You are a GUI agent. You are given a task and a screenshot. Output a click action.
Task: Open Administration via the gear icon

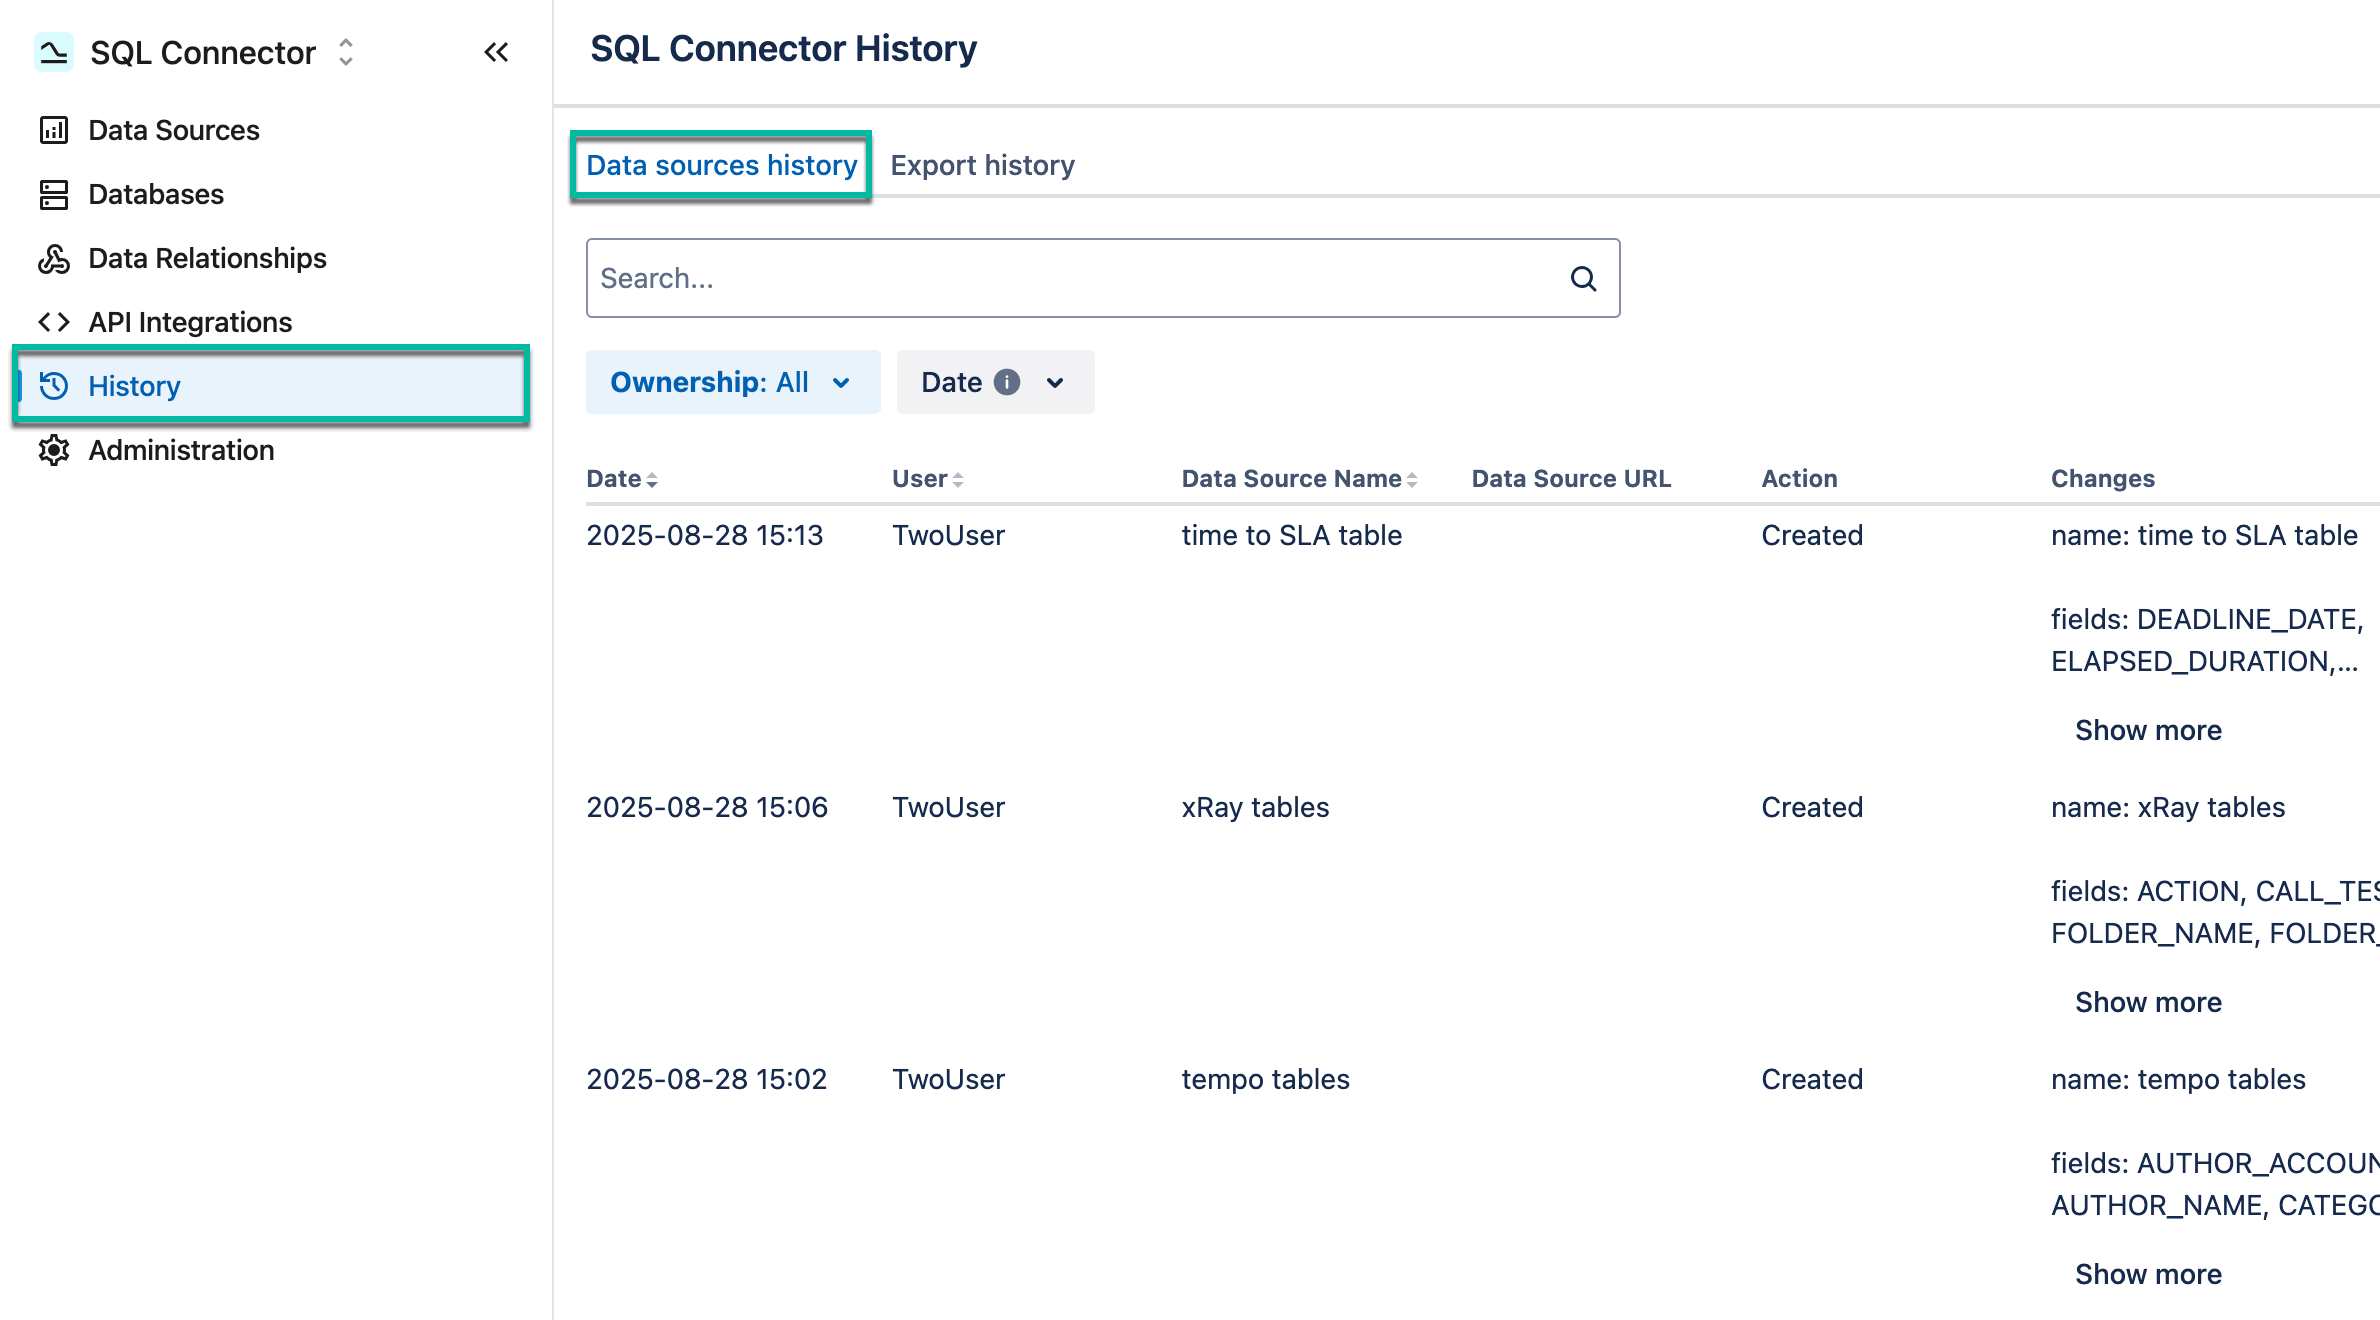click(x=54, y=450)
